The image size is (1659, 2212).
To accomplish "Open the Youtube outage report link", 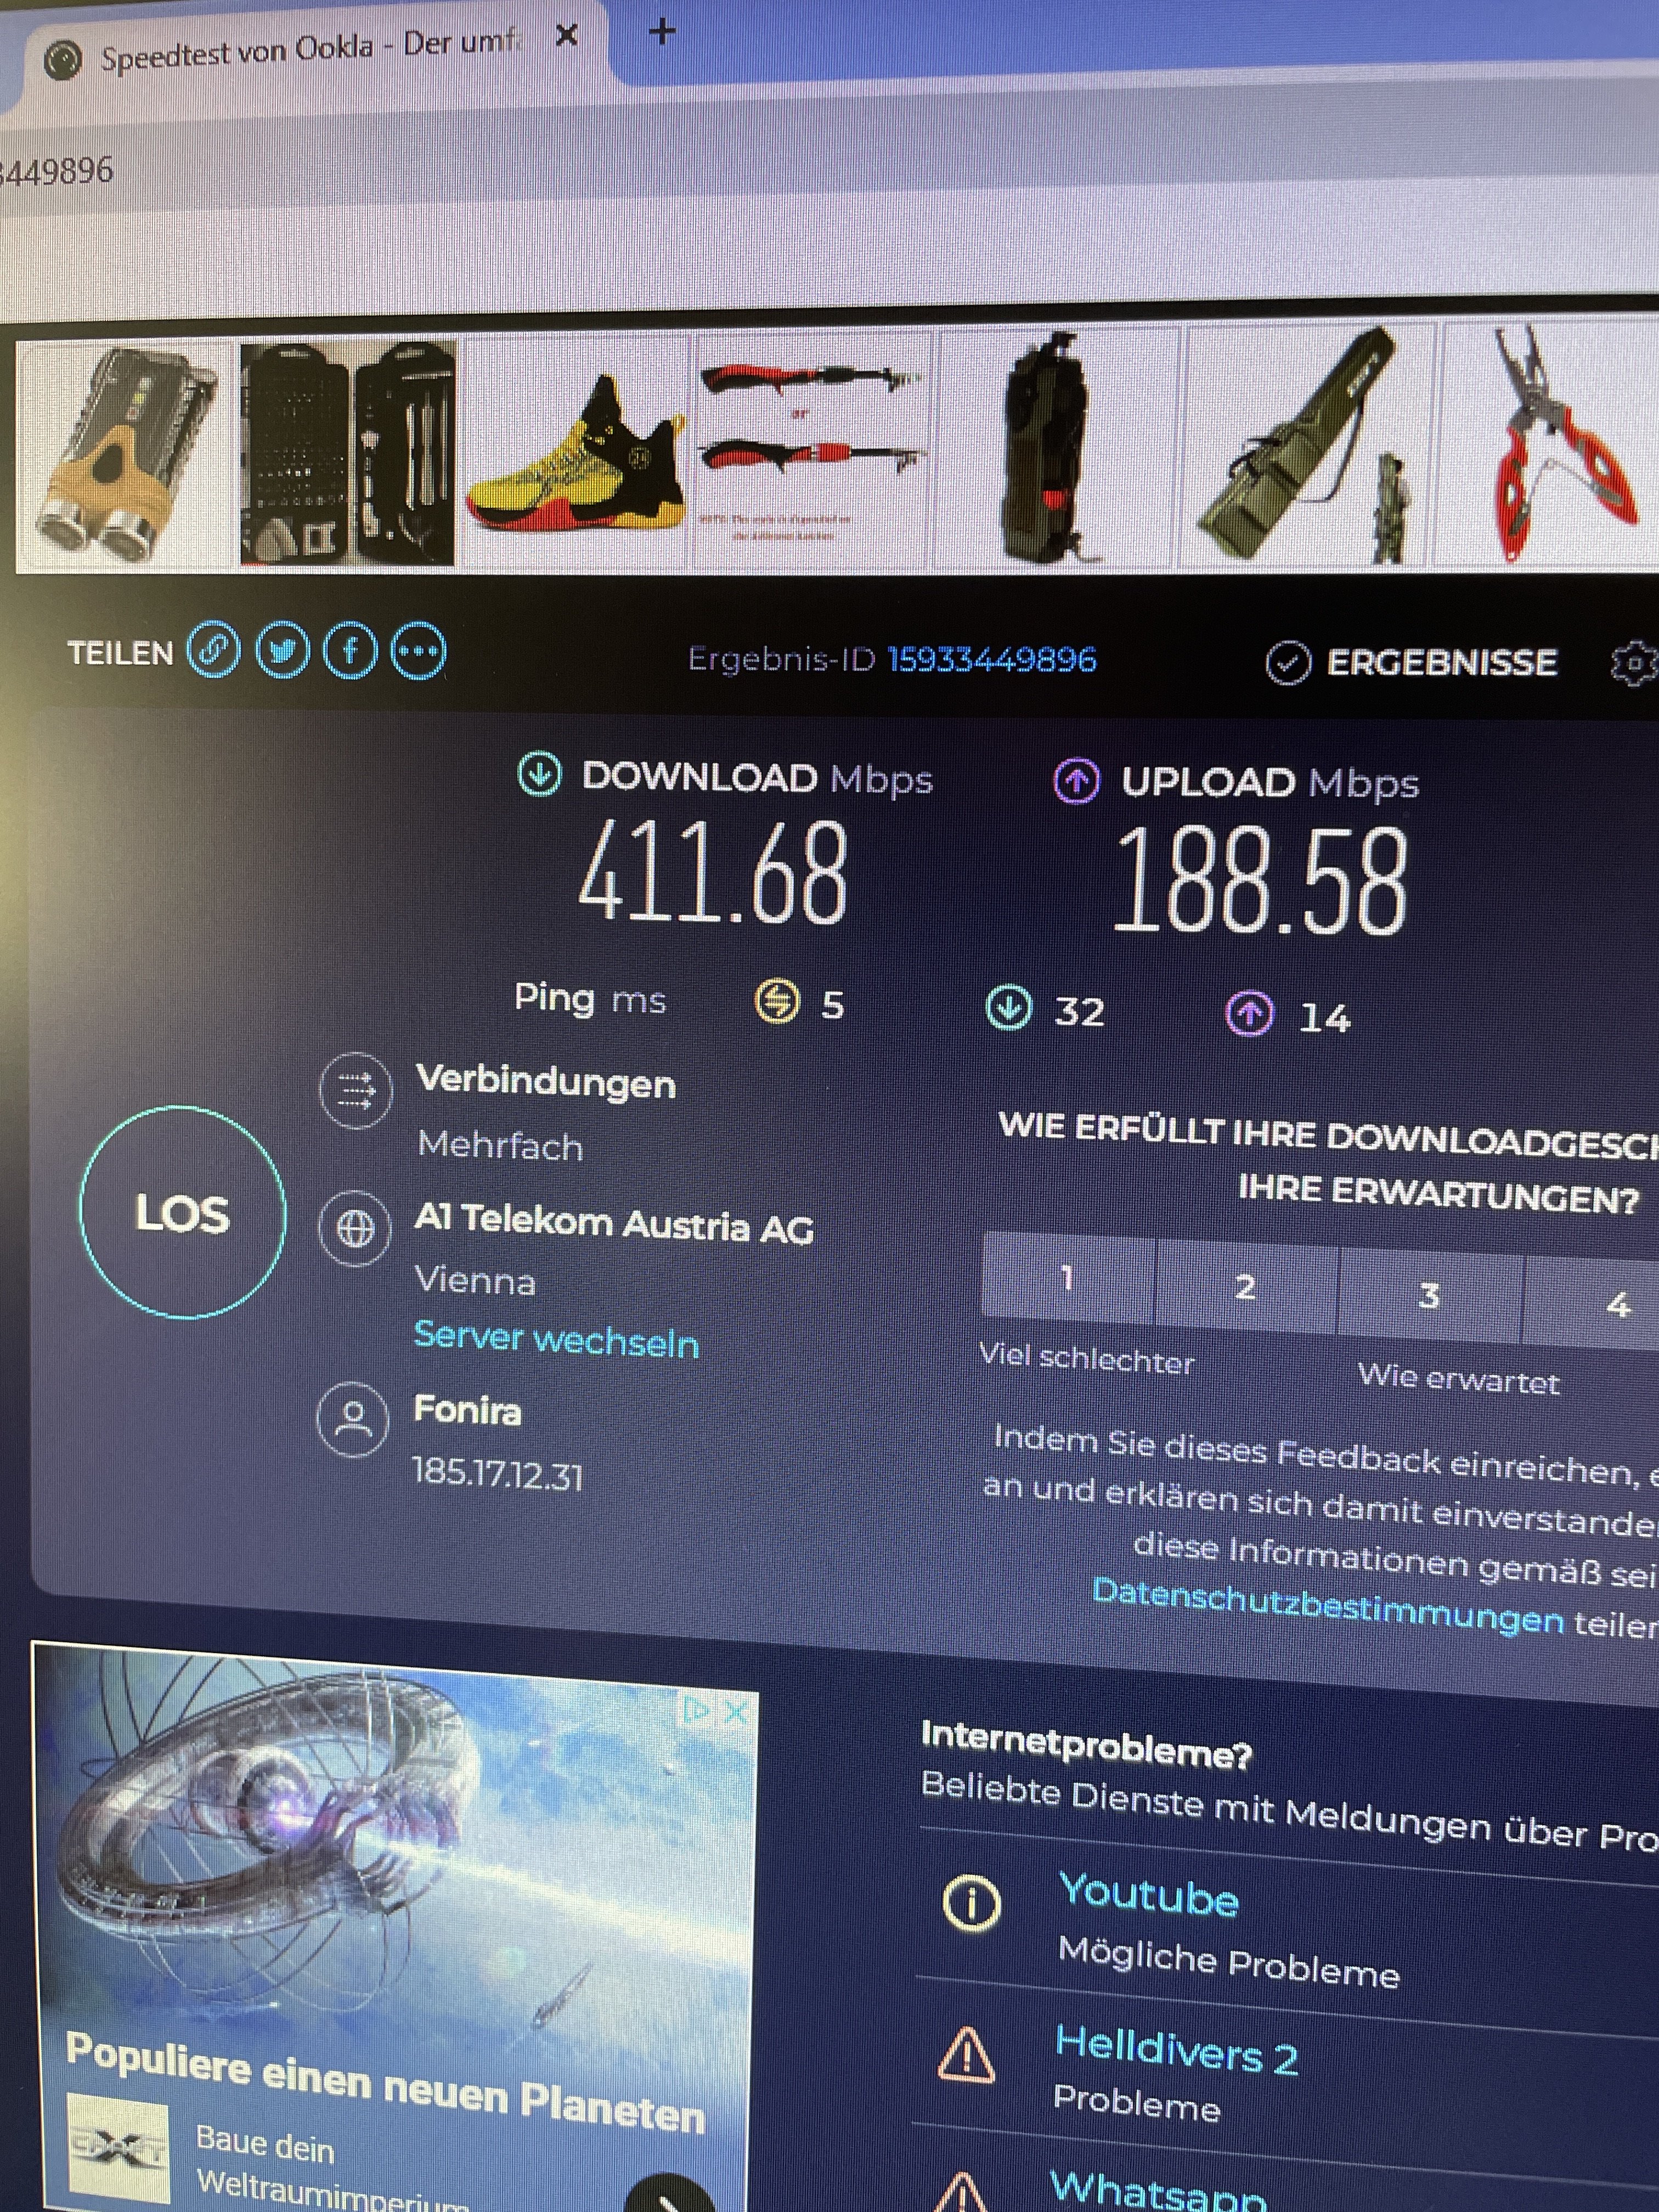I will click(1149, 1896).
